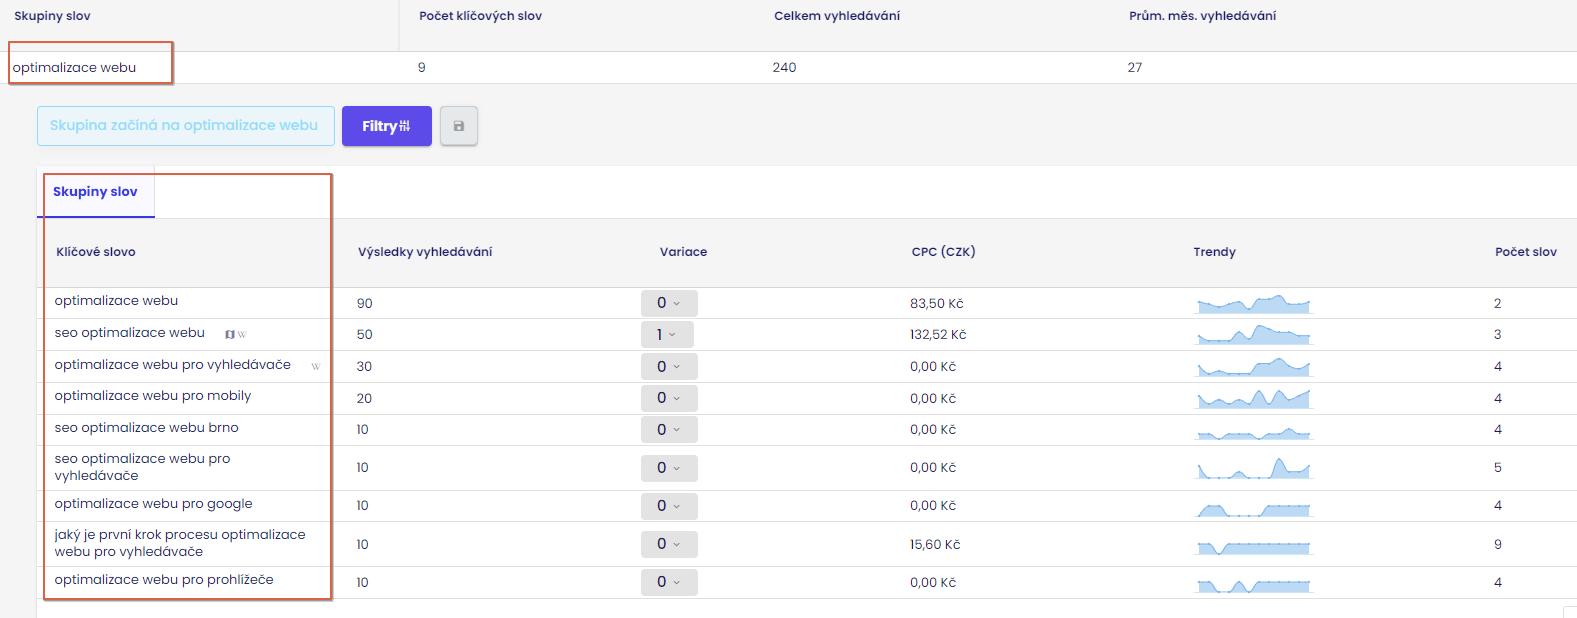Switch to the 'Skupiny slov' tab
Image resolution: width=1577 pixels, height=618 pixels.
pos(95,192)
